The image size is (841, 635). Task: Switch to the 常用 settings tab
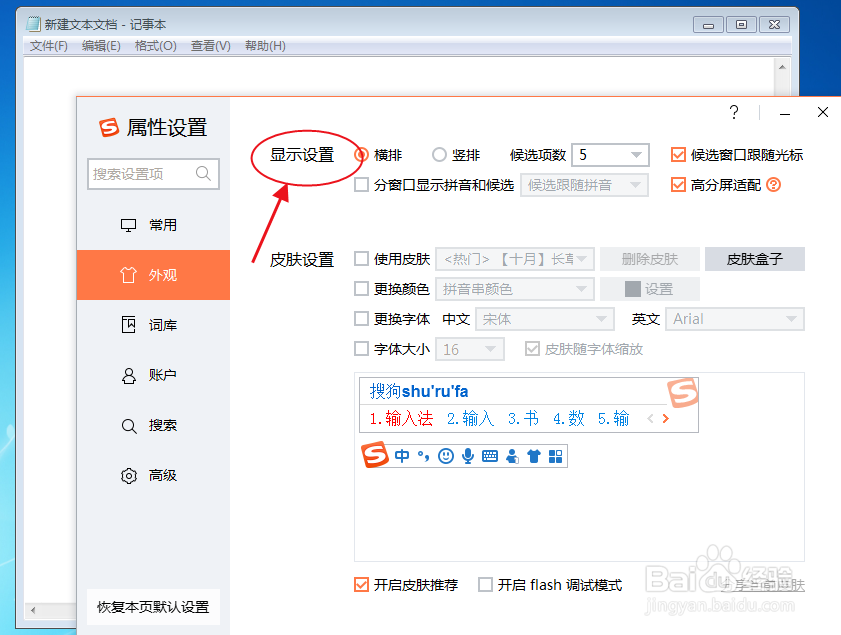153,225
